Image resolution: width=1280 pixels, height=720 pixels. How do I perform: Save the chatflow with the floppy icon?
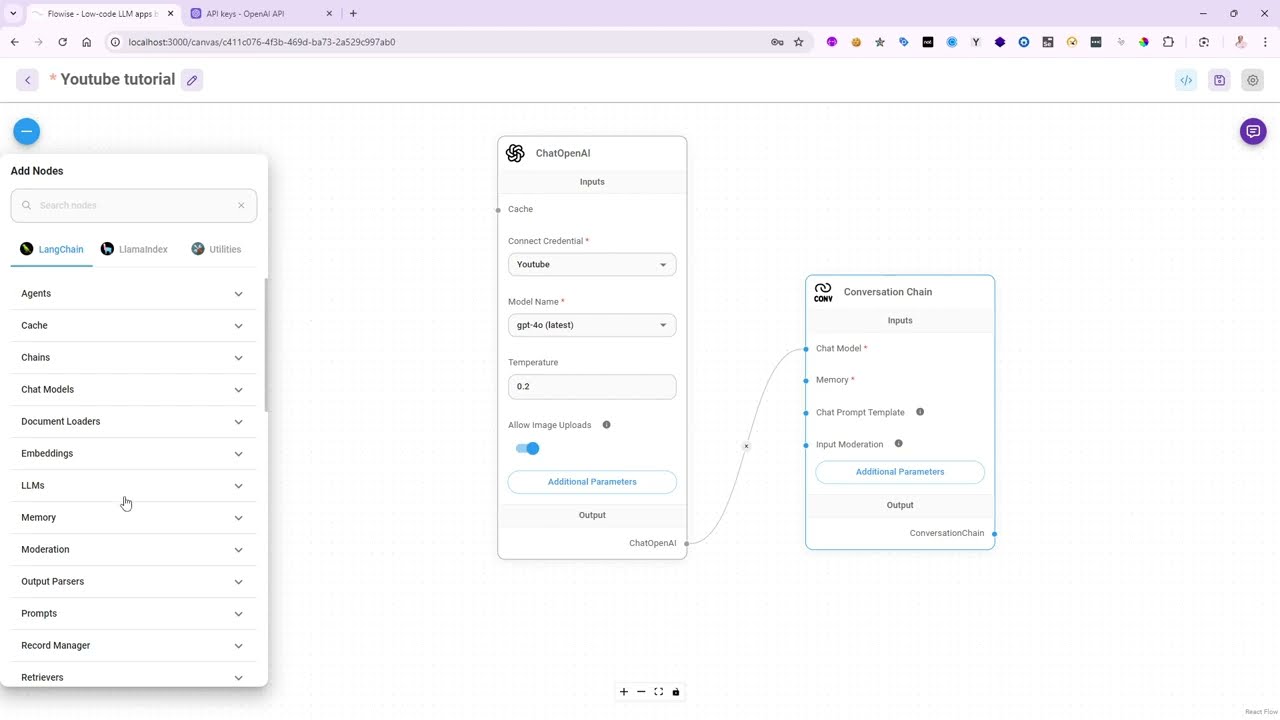(x=1219, y=80)
